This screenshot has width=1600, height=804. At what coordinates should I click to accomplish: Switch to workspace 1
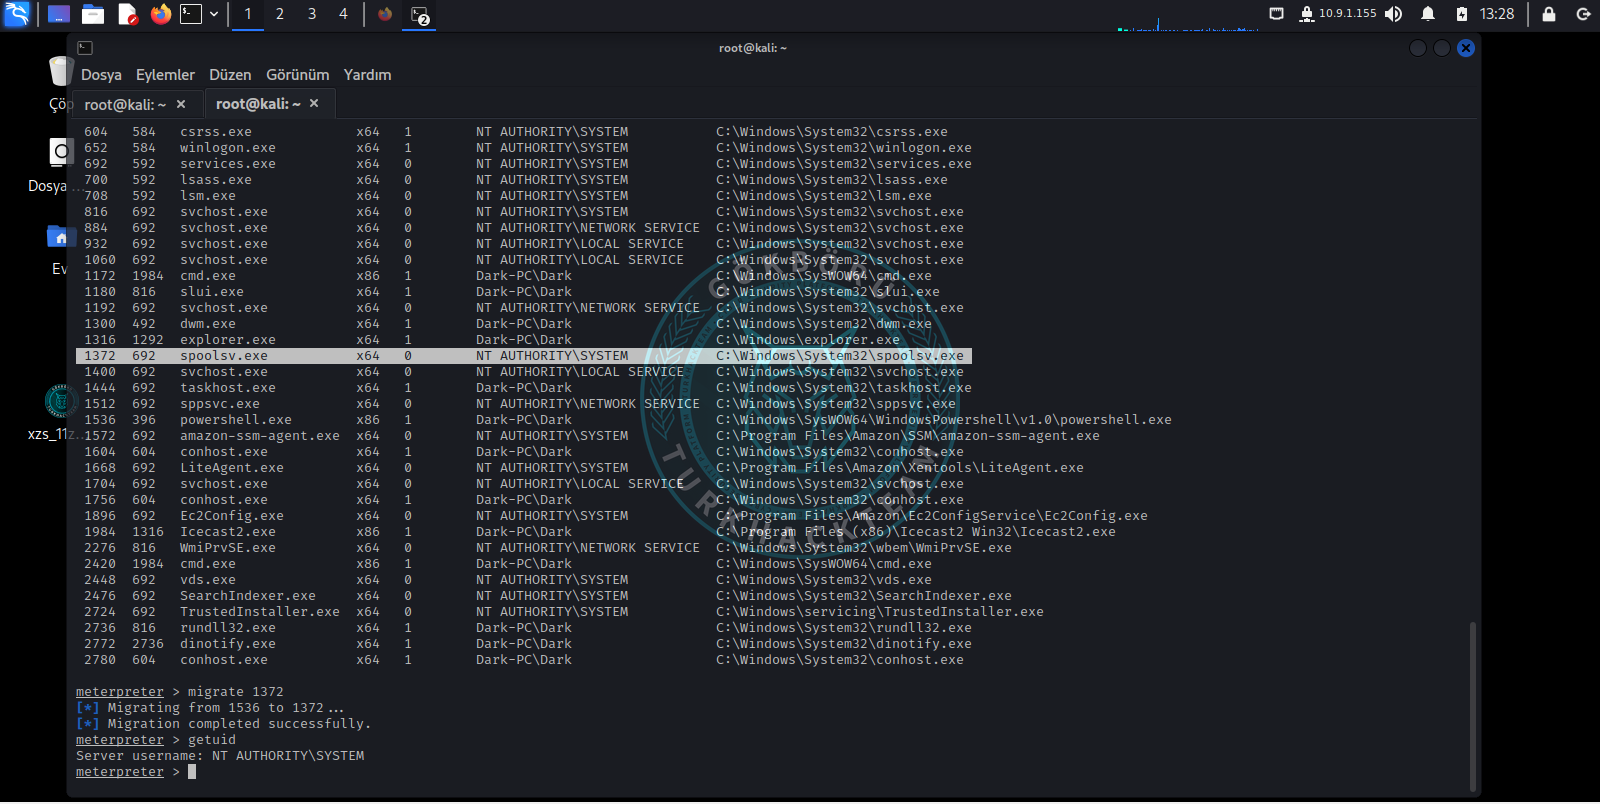coord(248,14)
